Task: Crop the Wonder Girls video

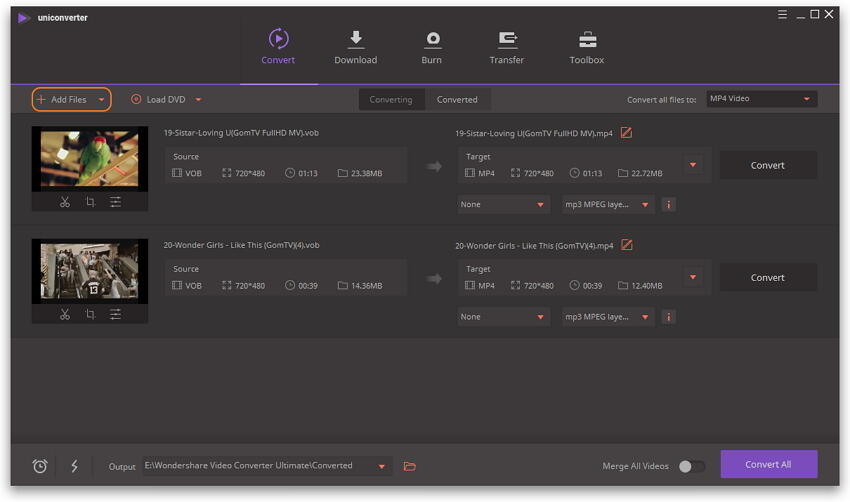Action: tap(90, 314)
